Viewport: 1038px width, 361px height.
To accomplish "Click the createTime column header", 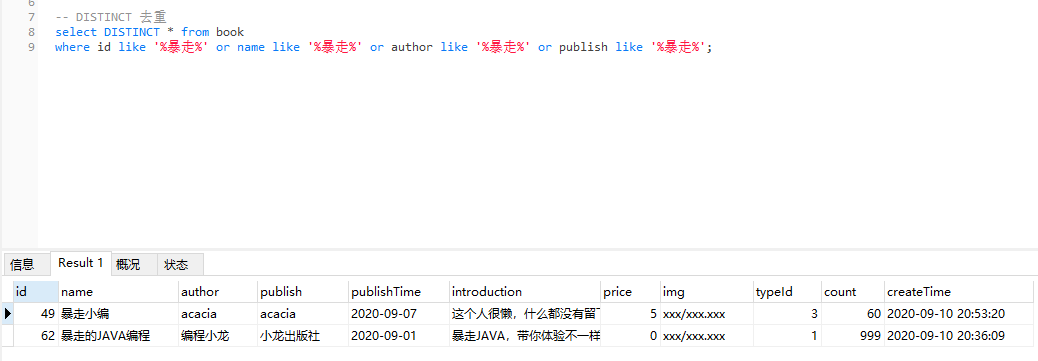I will (x=959, y=291).
